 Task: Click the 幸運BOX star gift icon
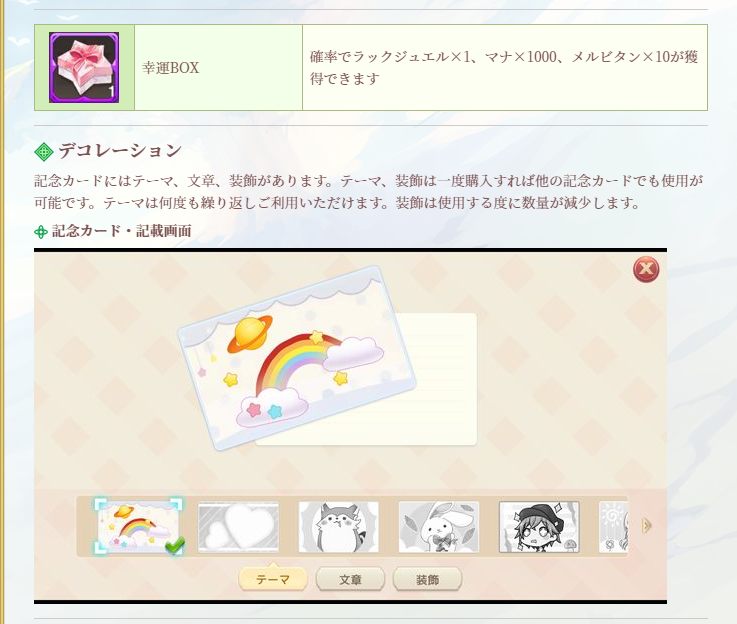tap(84, 68)
